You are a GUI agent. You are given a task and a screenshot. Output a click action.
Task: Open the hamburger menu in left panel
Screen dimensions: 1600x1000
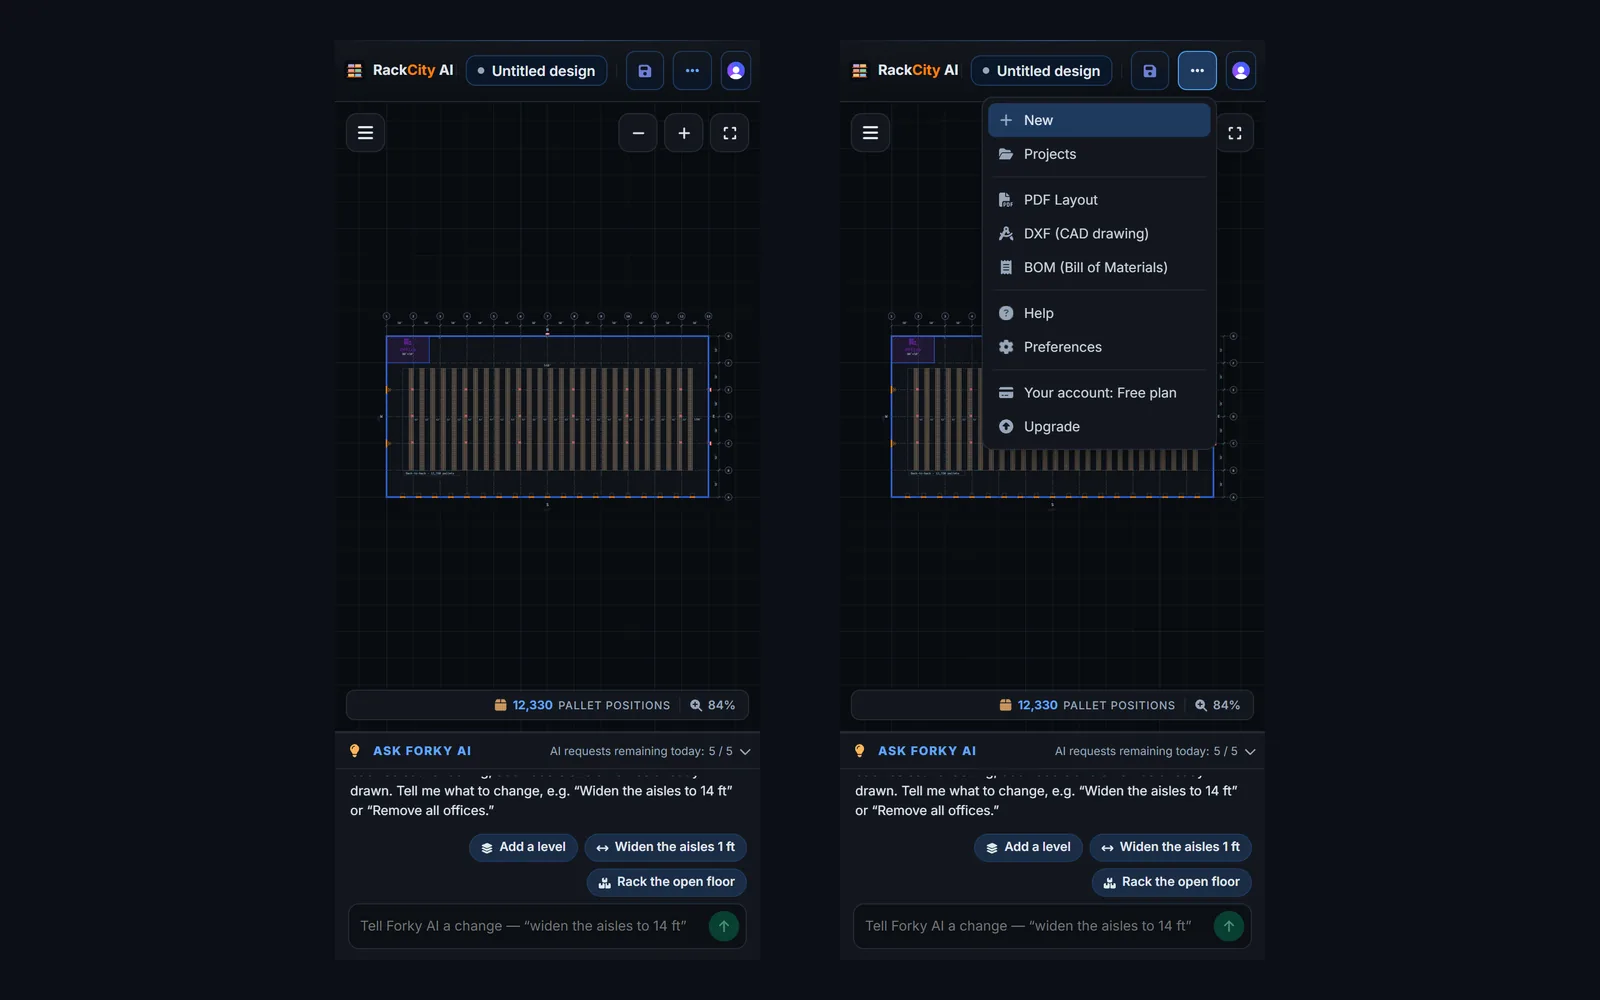[x=365, y=133]
